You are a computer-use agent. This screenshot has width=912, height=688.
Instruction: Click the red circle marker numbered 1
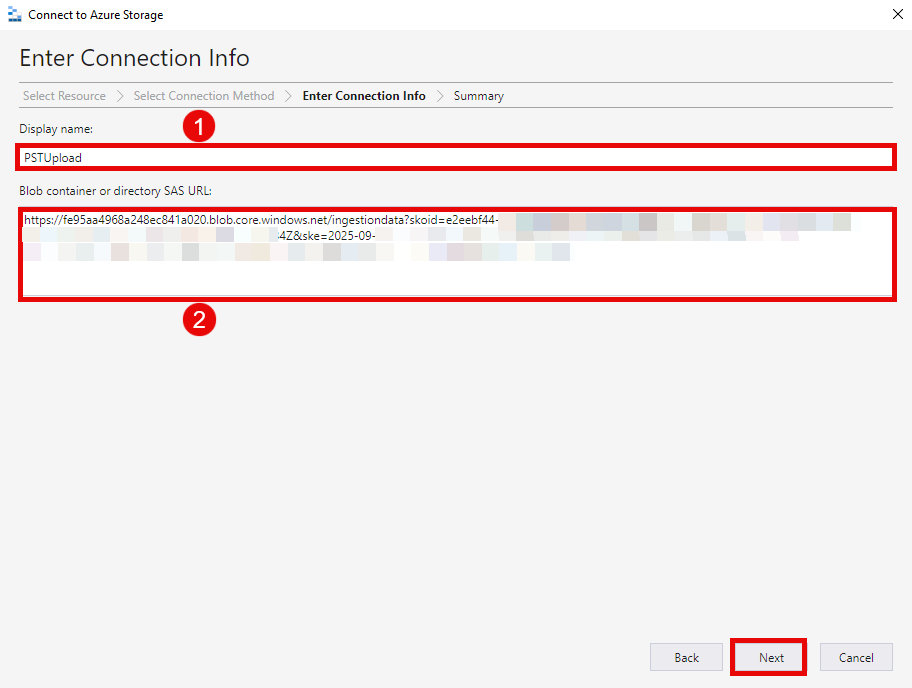pyautogui.click(x=199, y=127)
